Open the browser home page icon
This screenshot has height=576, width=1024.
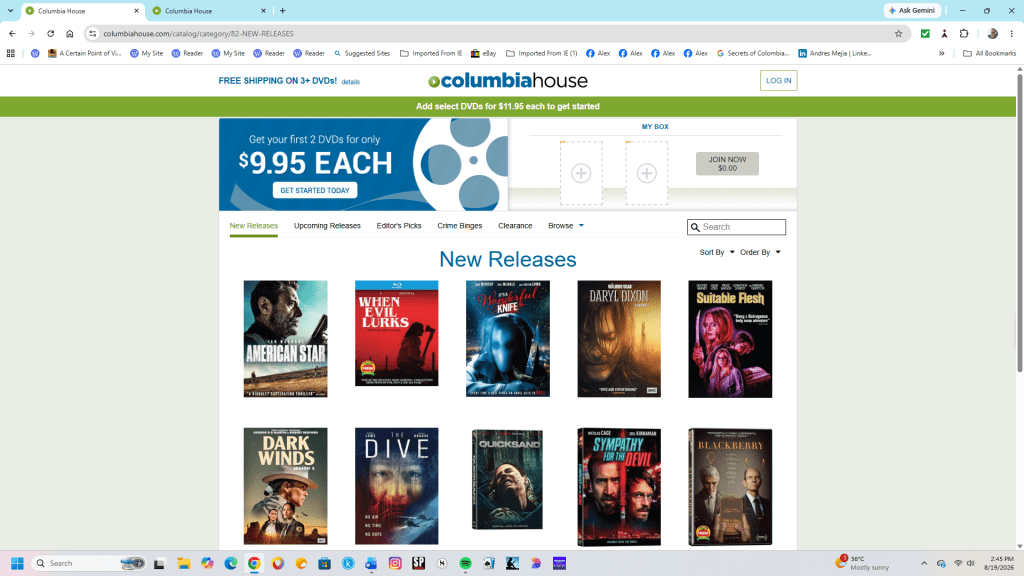(x=69, y=33)
